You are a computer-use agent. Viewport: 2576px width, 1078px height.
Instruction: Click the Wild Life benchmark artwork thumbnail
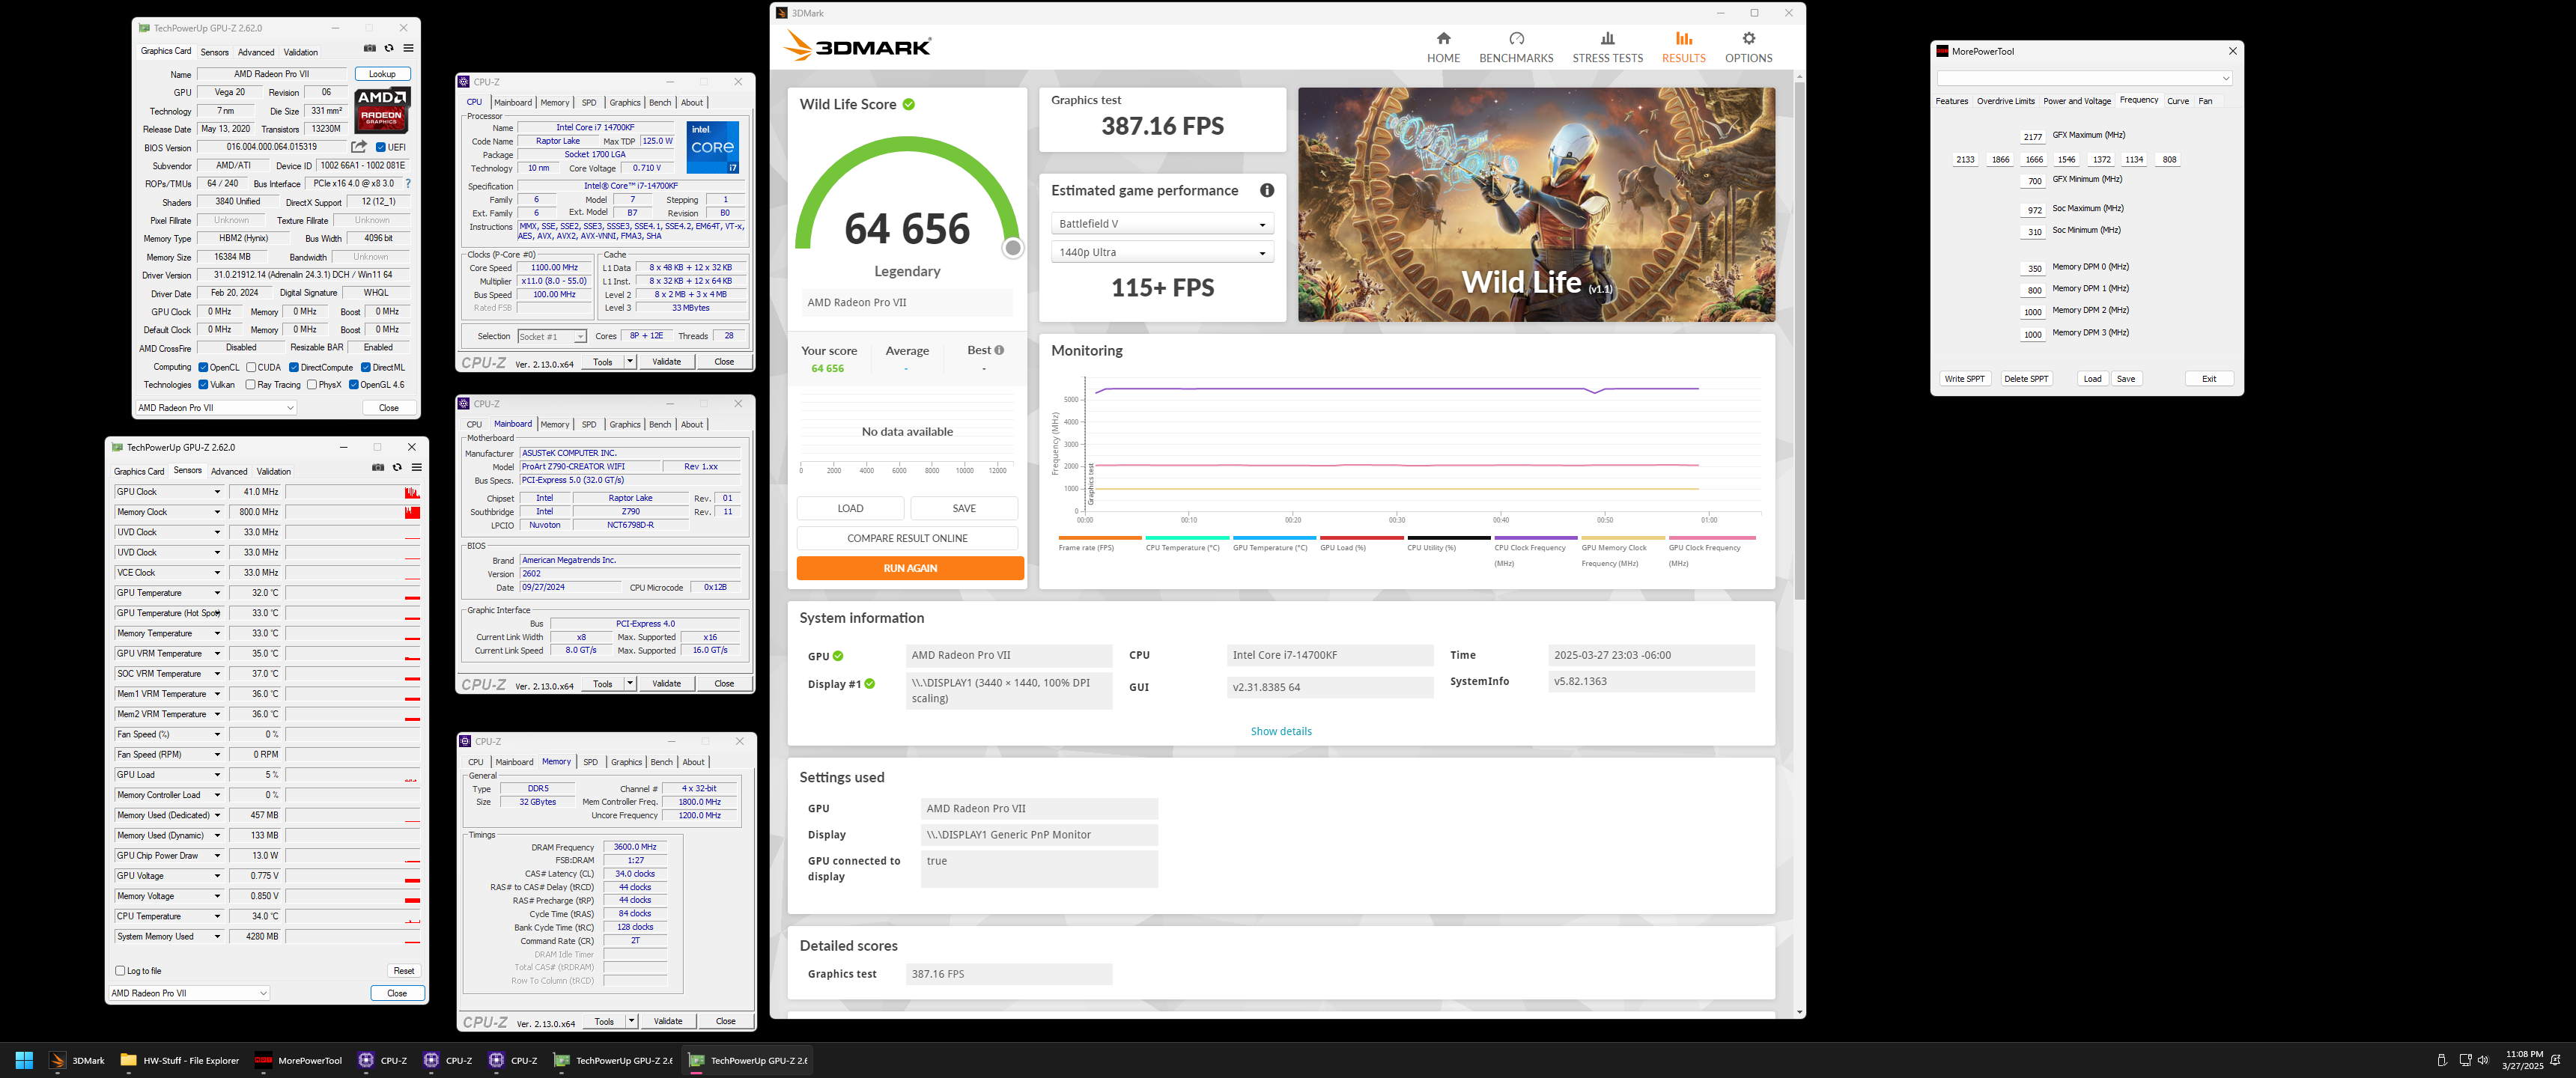click(x=1536, y=204)
